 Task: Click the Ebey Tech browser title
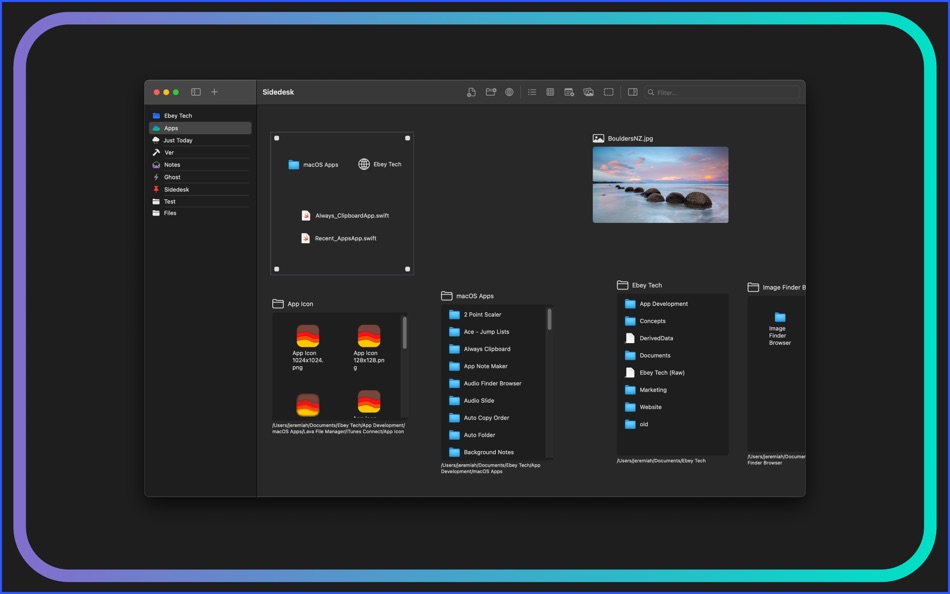click(x=646, y=285)
